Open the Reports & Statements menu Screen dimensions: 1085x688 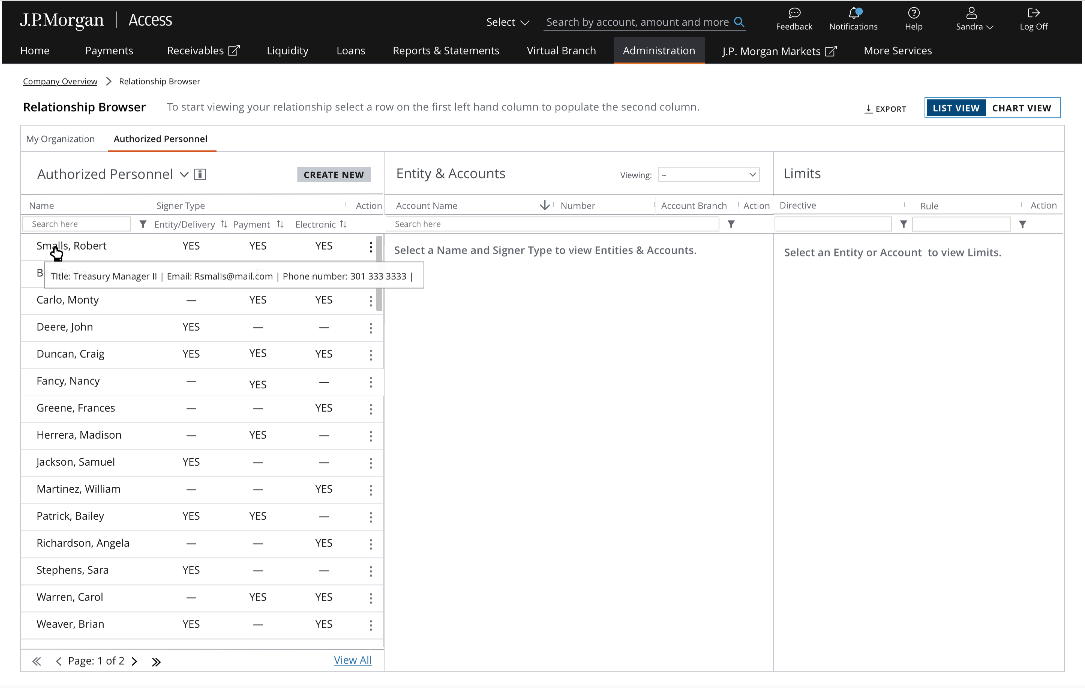pyautogui.click(x=446, y=51)
